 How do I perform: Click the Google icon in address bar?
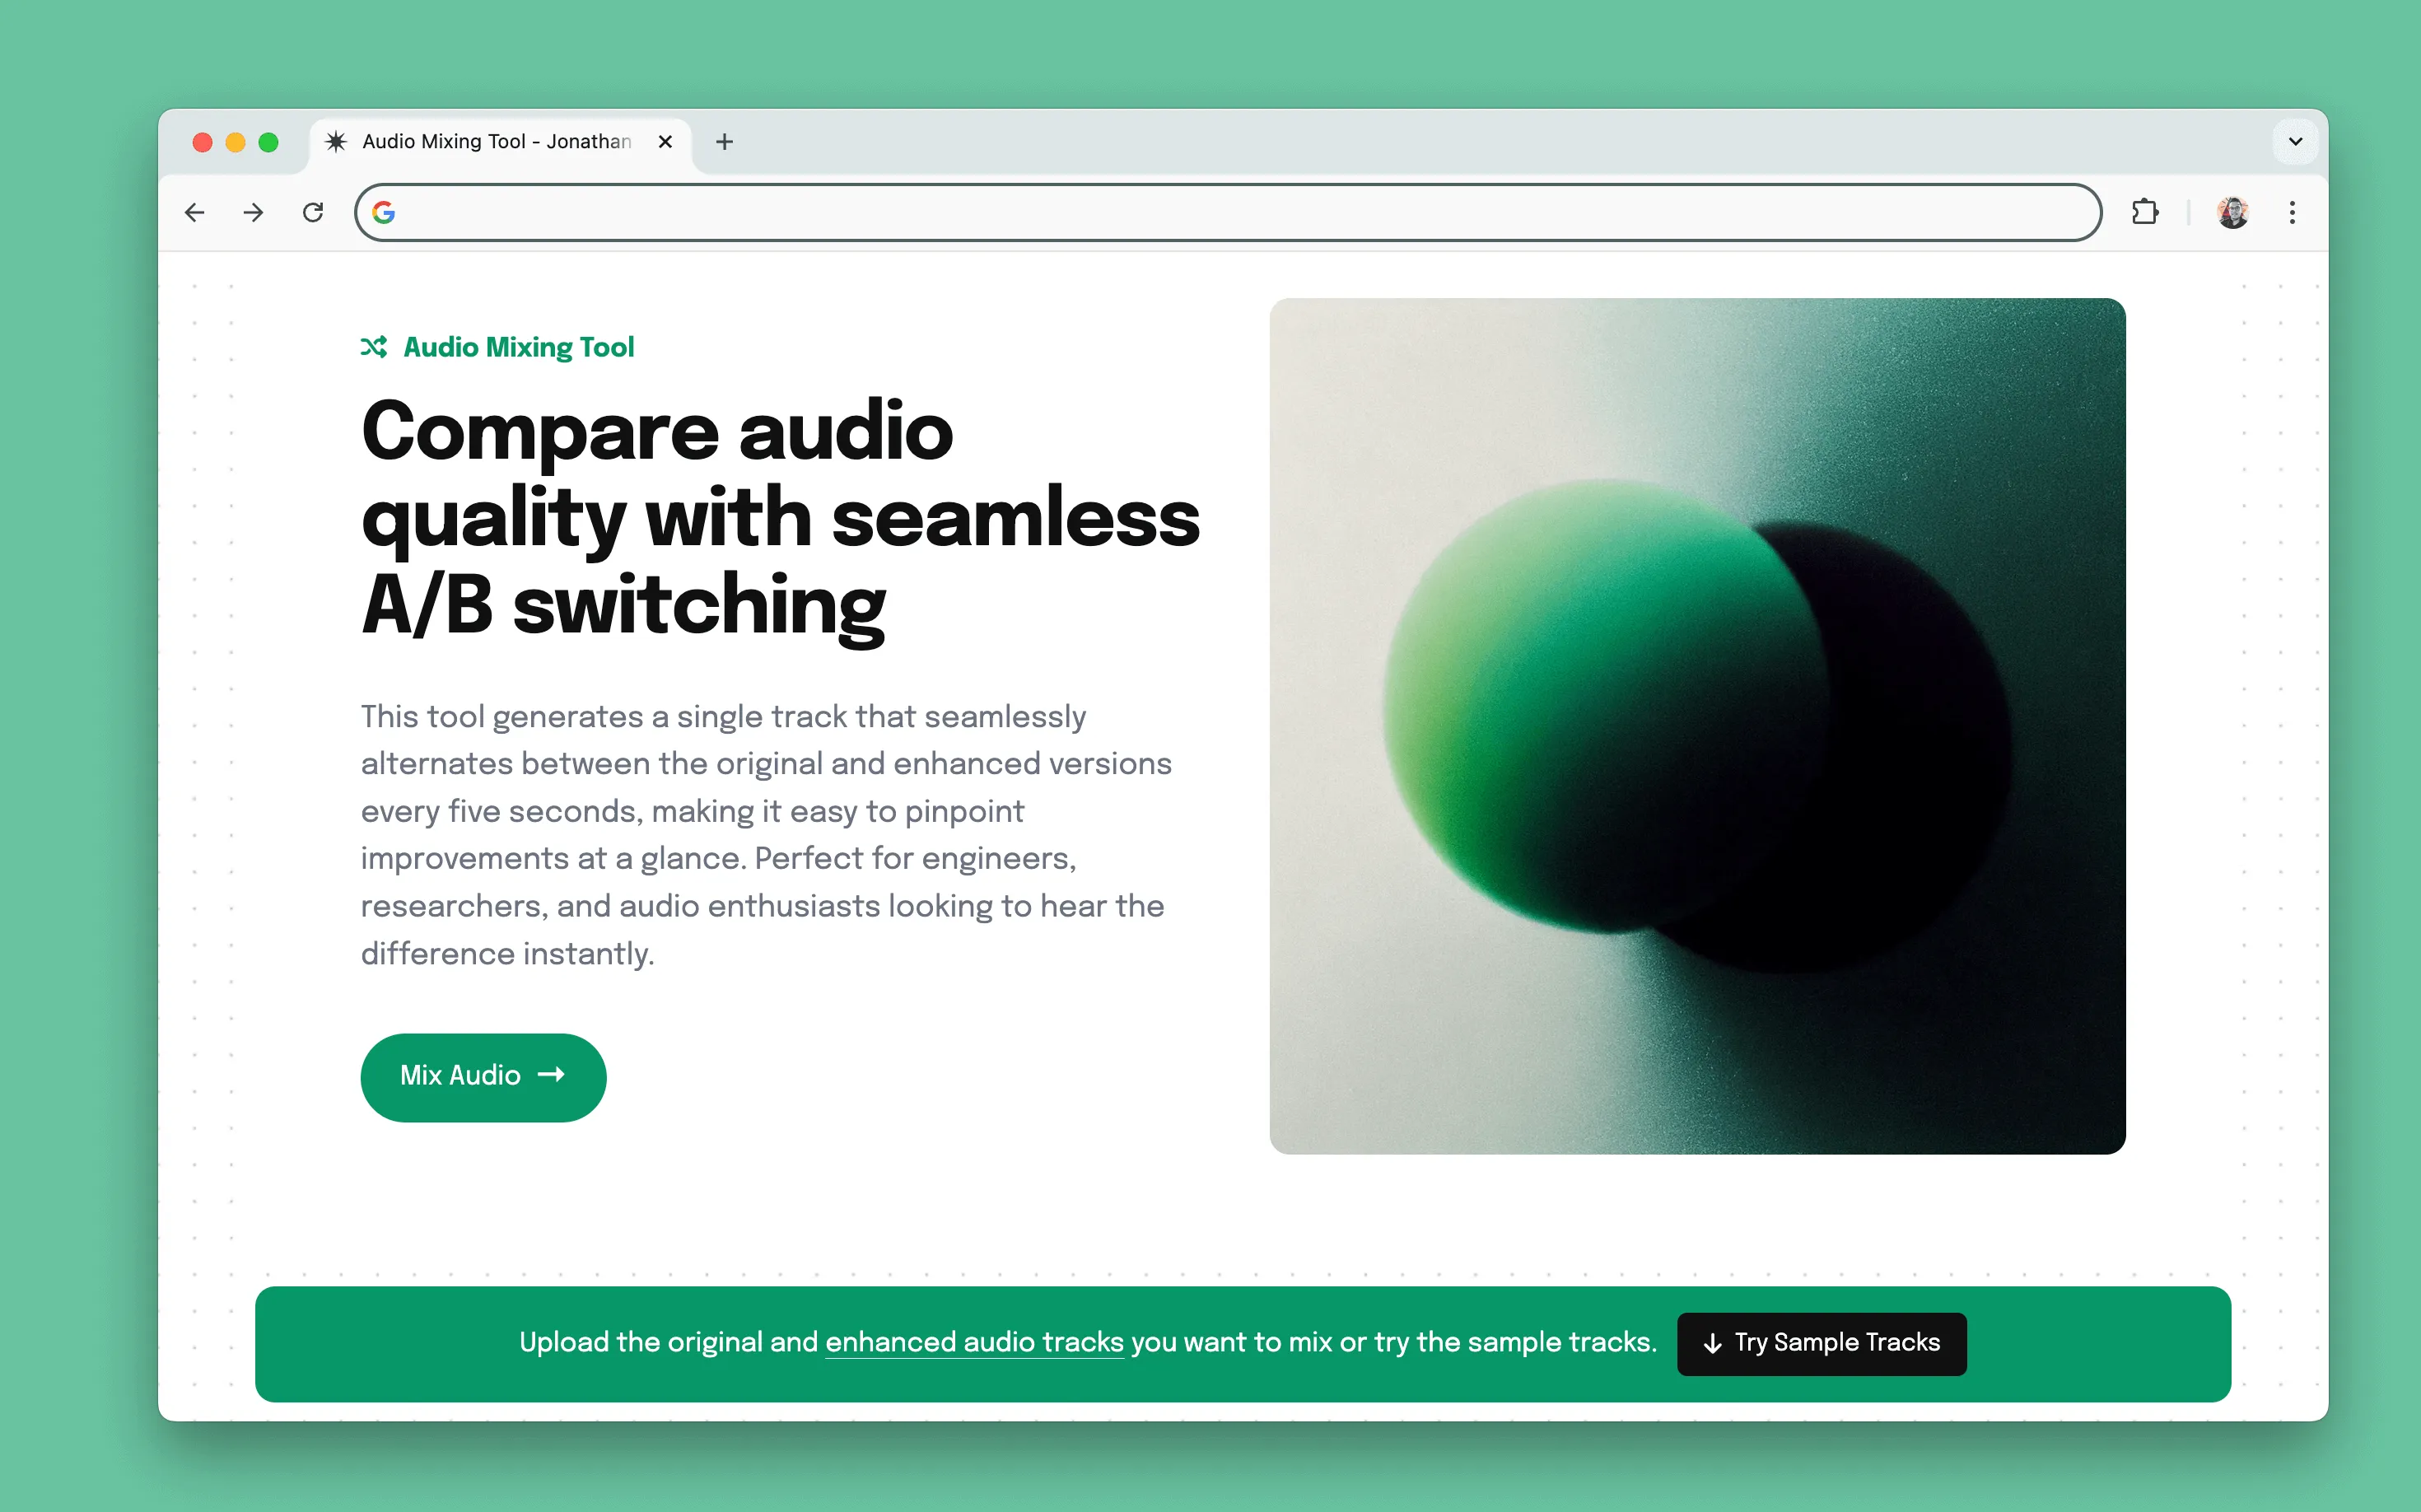click(x=384, y=212)
